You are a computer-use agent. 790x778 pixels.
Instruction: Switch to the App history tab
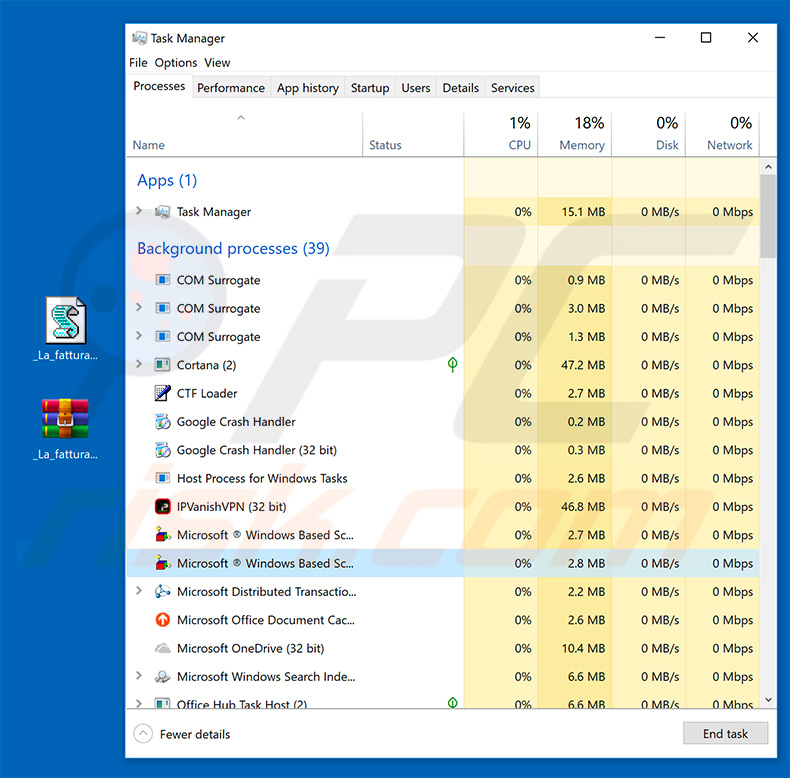tap(308, 88)
